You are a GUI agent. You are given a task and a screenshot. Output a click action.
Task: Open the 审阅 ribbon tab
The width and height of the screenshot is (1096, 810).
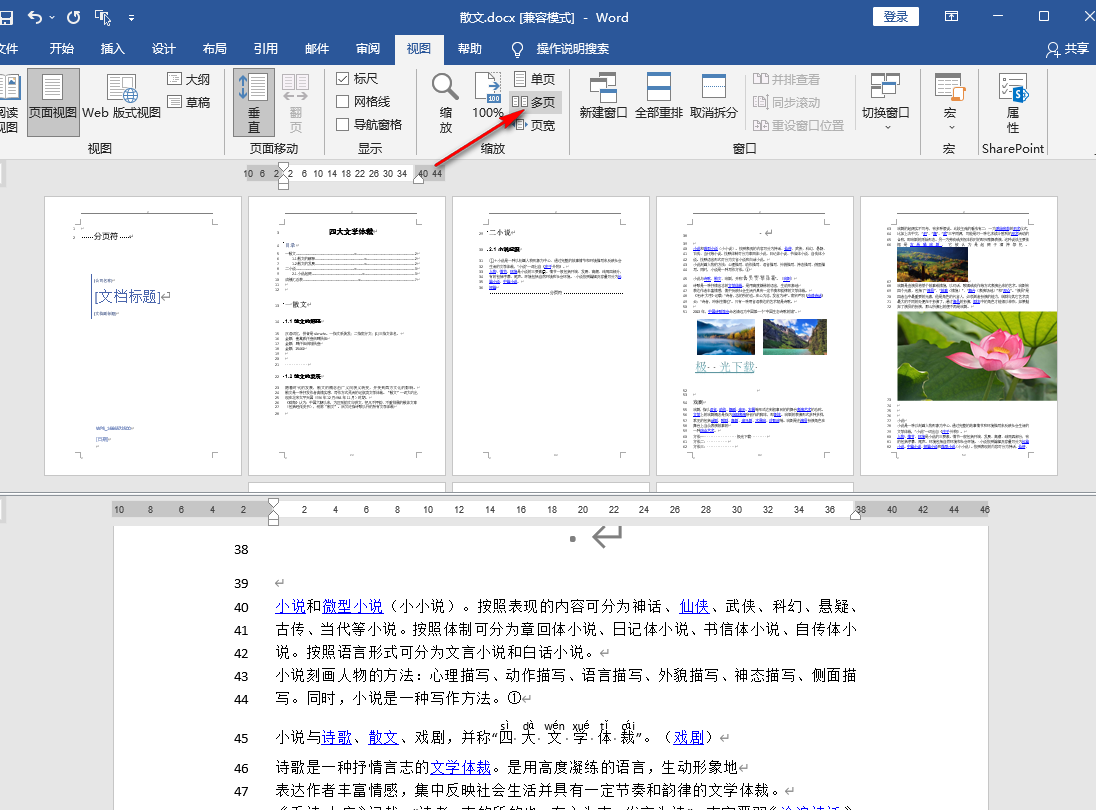[366, 48]
